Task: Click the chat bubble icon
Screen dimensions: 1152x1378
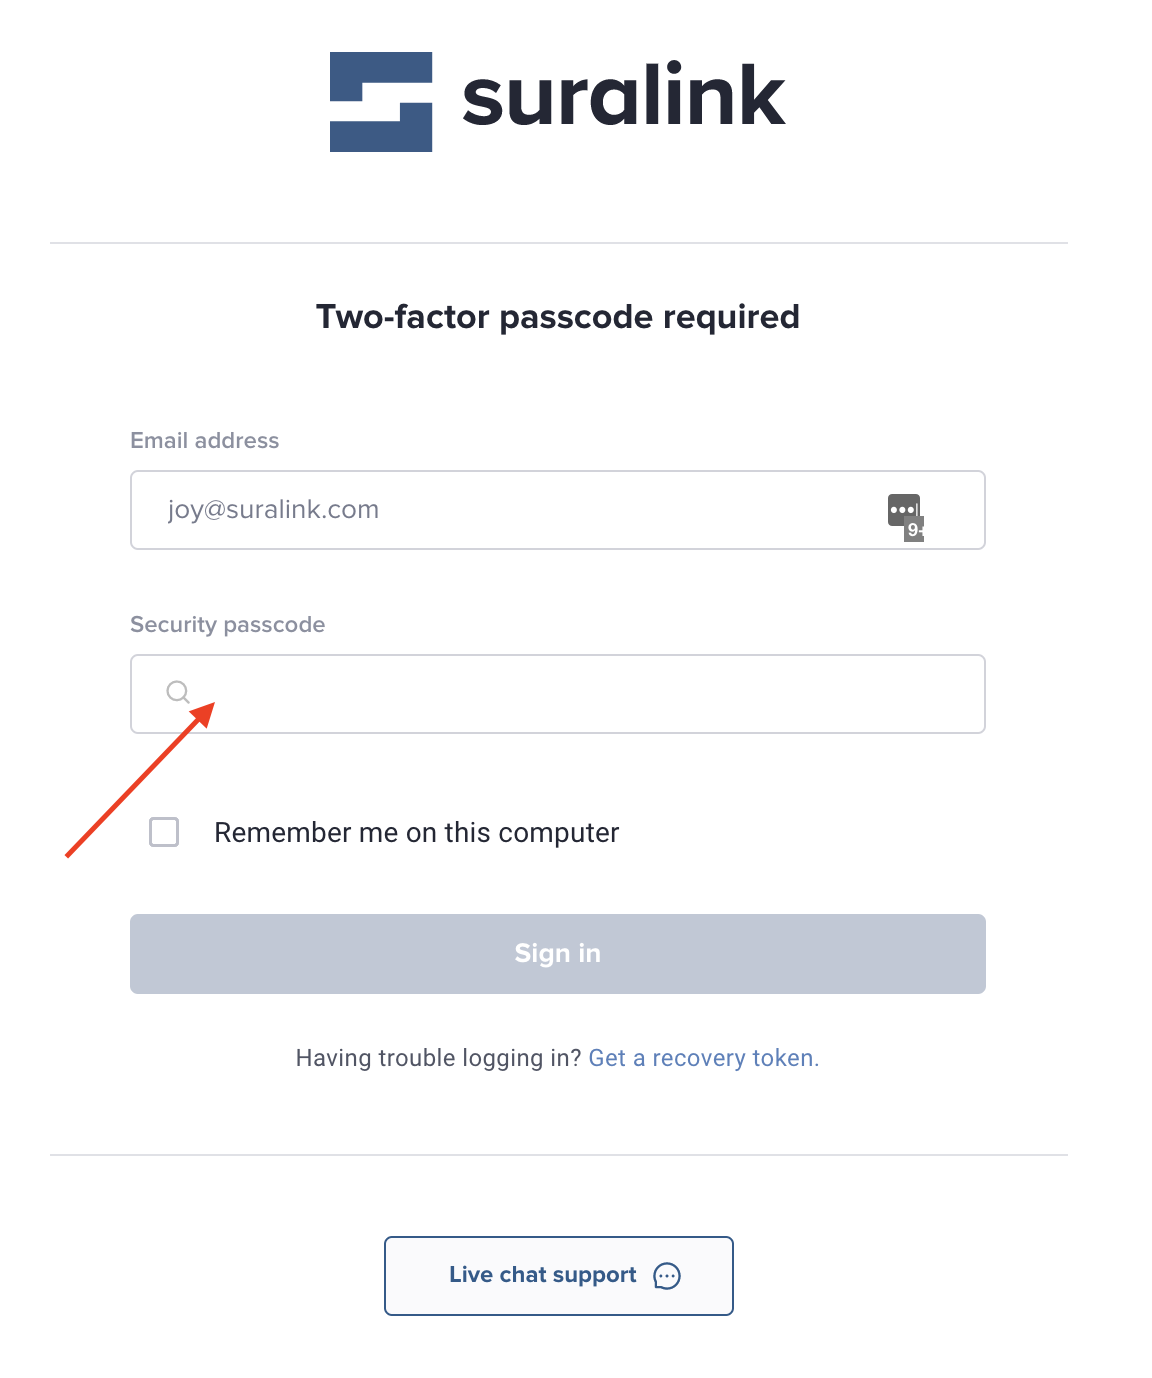Action: click(x=667, y=1276)
